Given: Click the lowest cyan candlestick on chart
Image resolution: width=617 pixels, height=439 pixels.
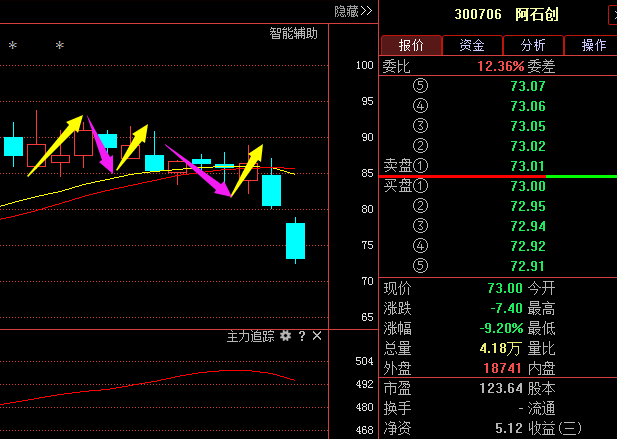Looking at the screenshot, I should click(295, 241).
